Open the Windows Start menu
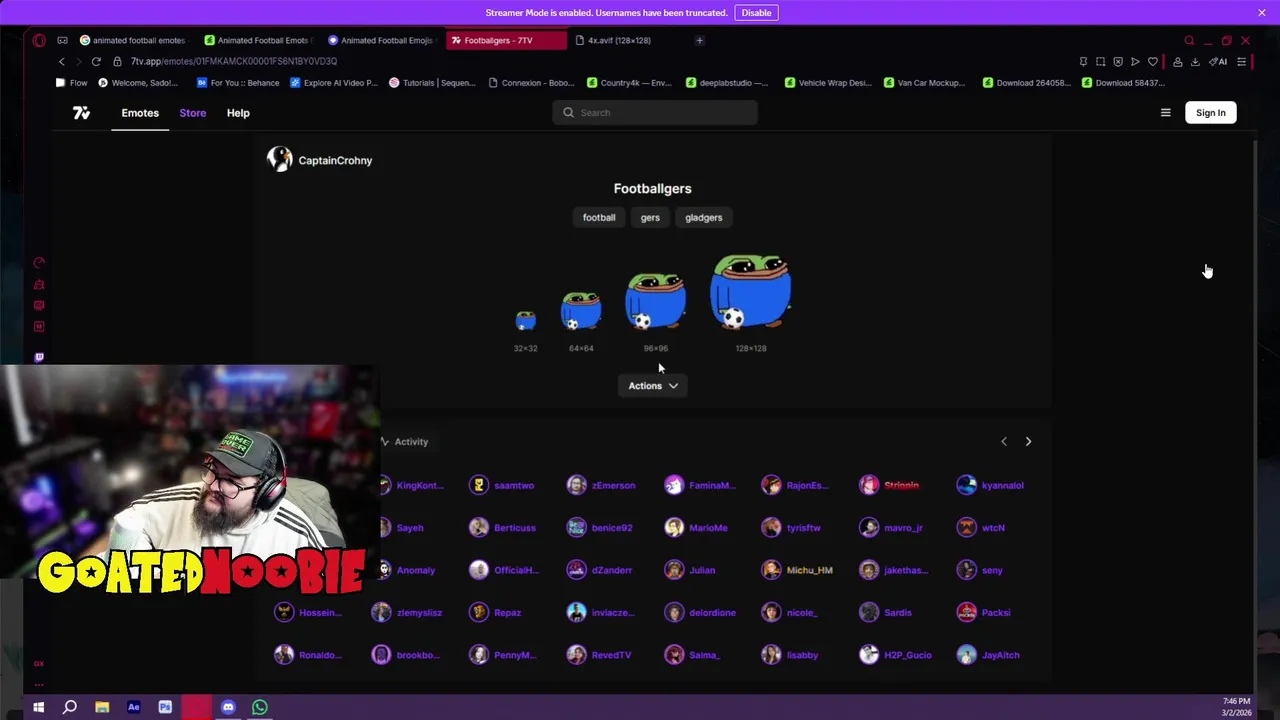1280x720 pixels. (x=38, y=707)
